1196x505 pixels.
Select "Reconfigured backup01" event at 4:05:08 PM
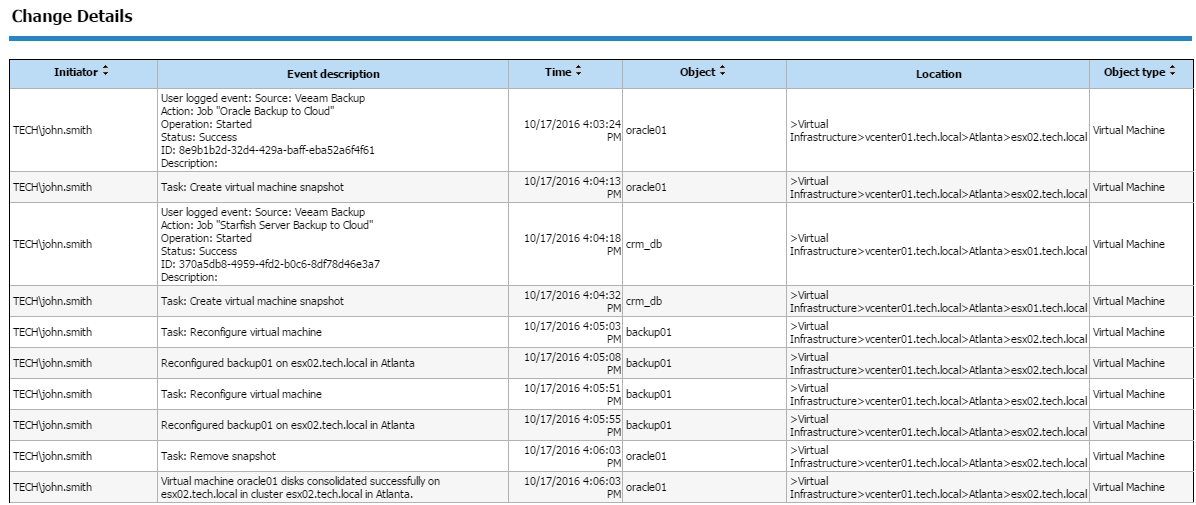(288, 363)
